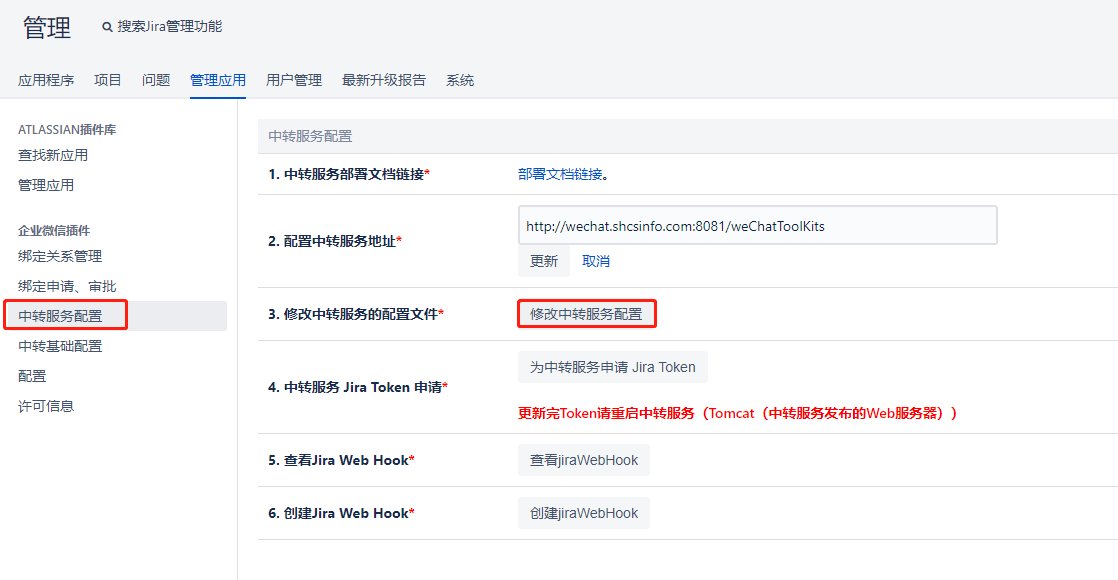Screen dimensions: 1118x580
Task: Focus the 中转服务地址 URL input field
Action: click(x=757, y=226)
